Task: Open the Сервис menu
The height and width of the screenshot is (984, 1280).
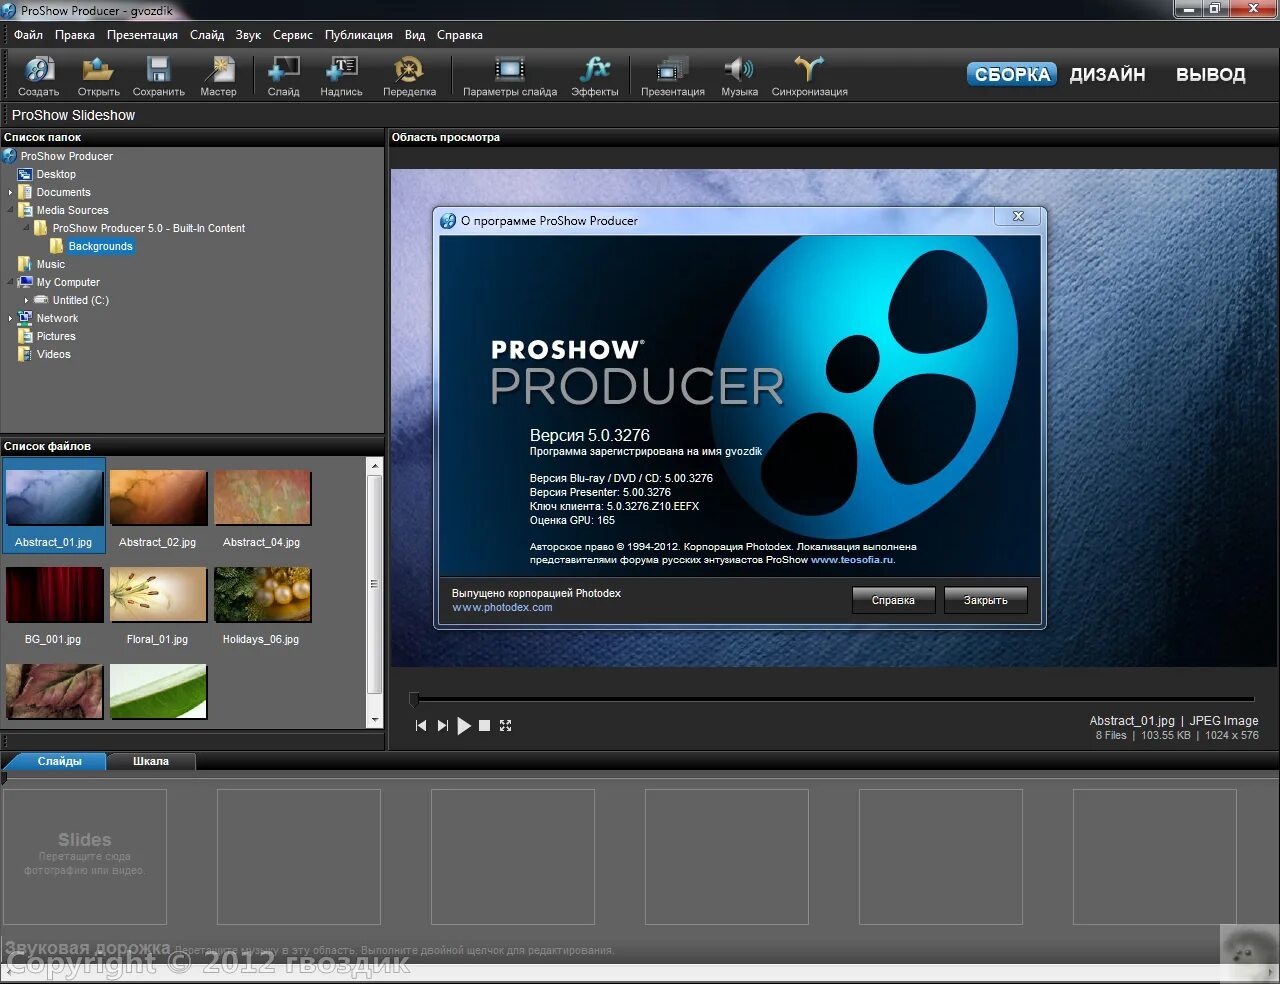Action: [292, 35]
